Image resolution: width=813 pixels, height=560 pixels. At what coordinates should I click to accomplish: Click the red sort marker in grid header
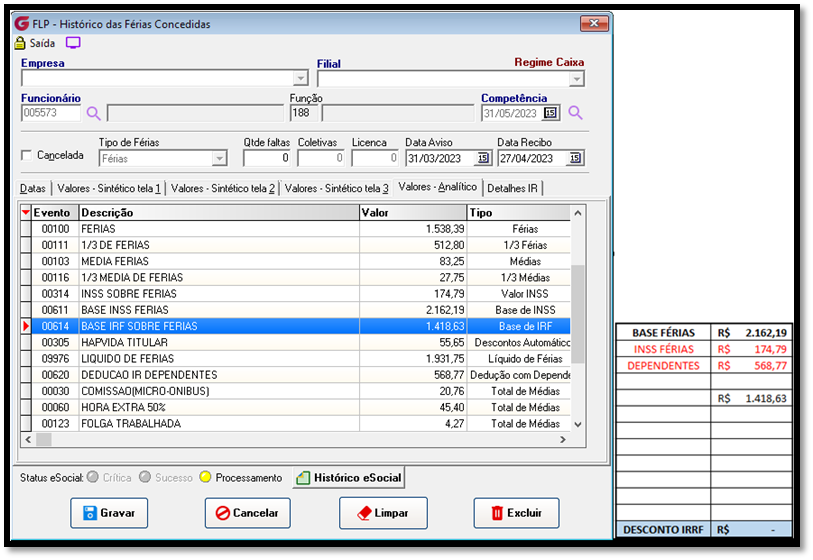(25, 212)
